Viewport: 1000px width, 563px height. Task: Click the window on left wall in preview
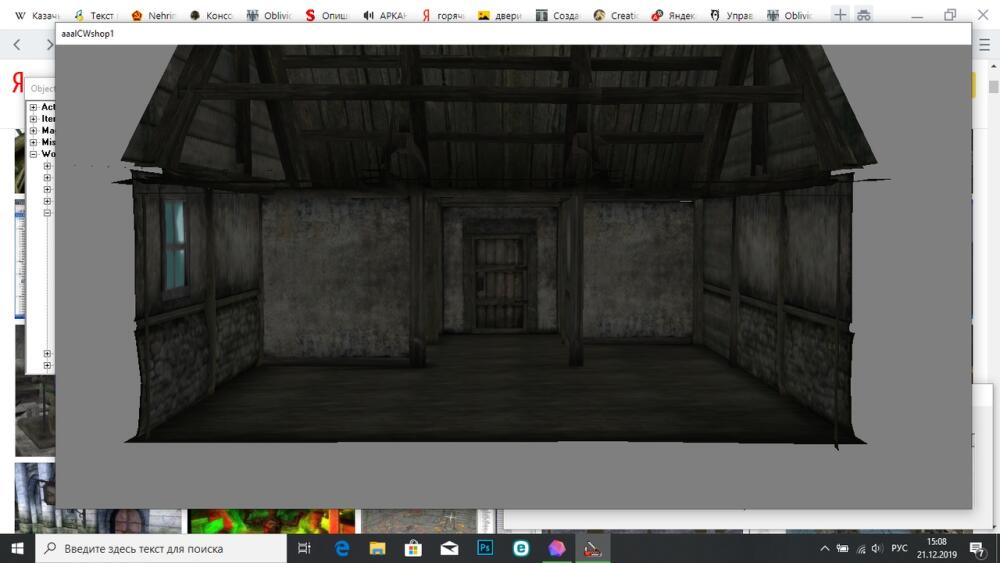[x=174, y=247]
